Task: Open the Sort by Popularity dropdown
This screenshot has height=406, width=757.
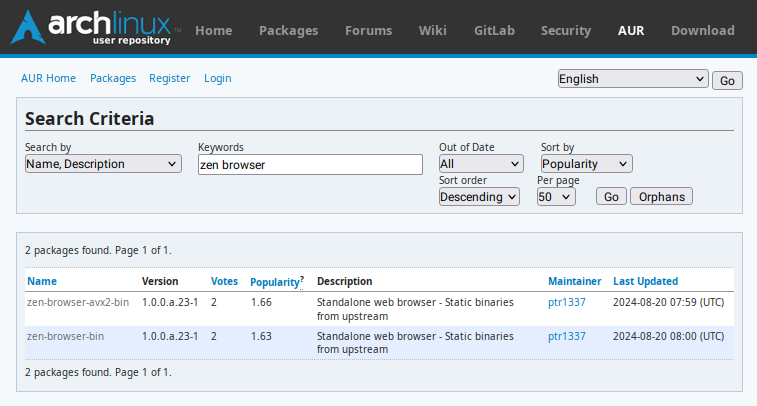Action: (587, 164)
